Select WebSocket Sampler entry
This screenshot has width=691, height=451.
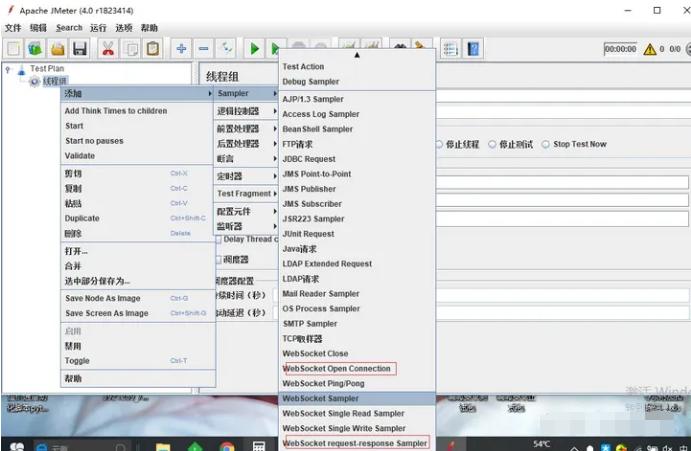click(x=357, y=399)
